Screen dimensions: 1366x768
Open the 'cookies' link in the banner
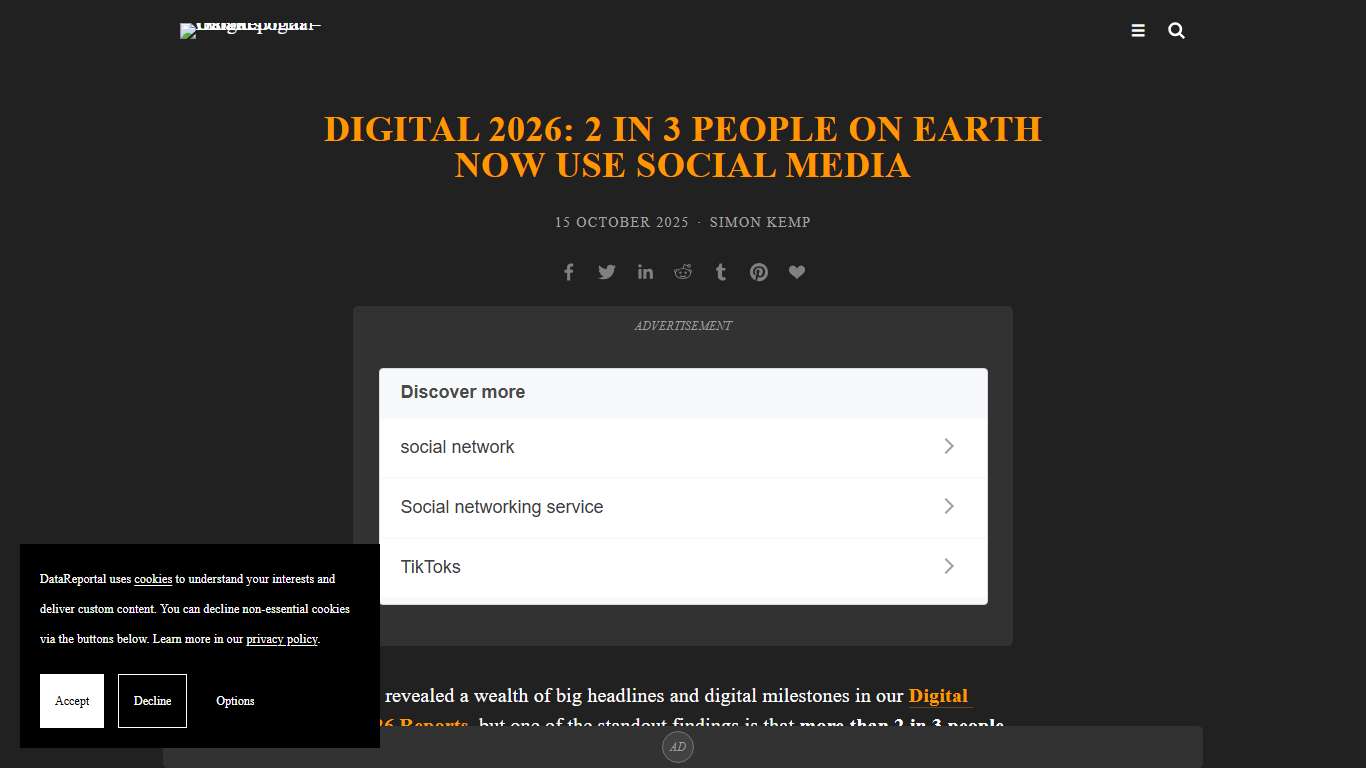click(x=152, y=579)
